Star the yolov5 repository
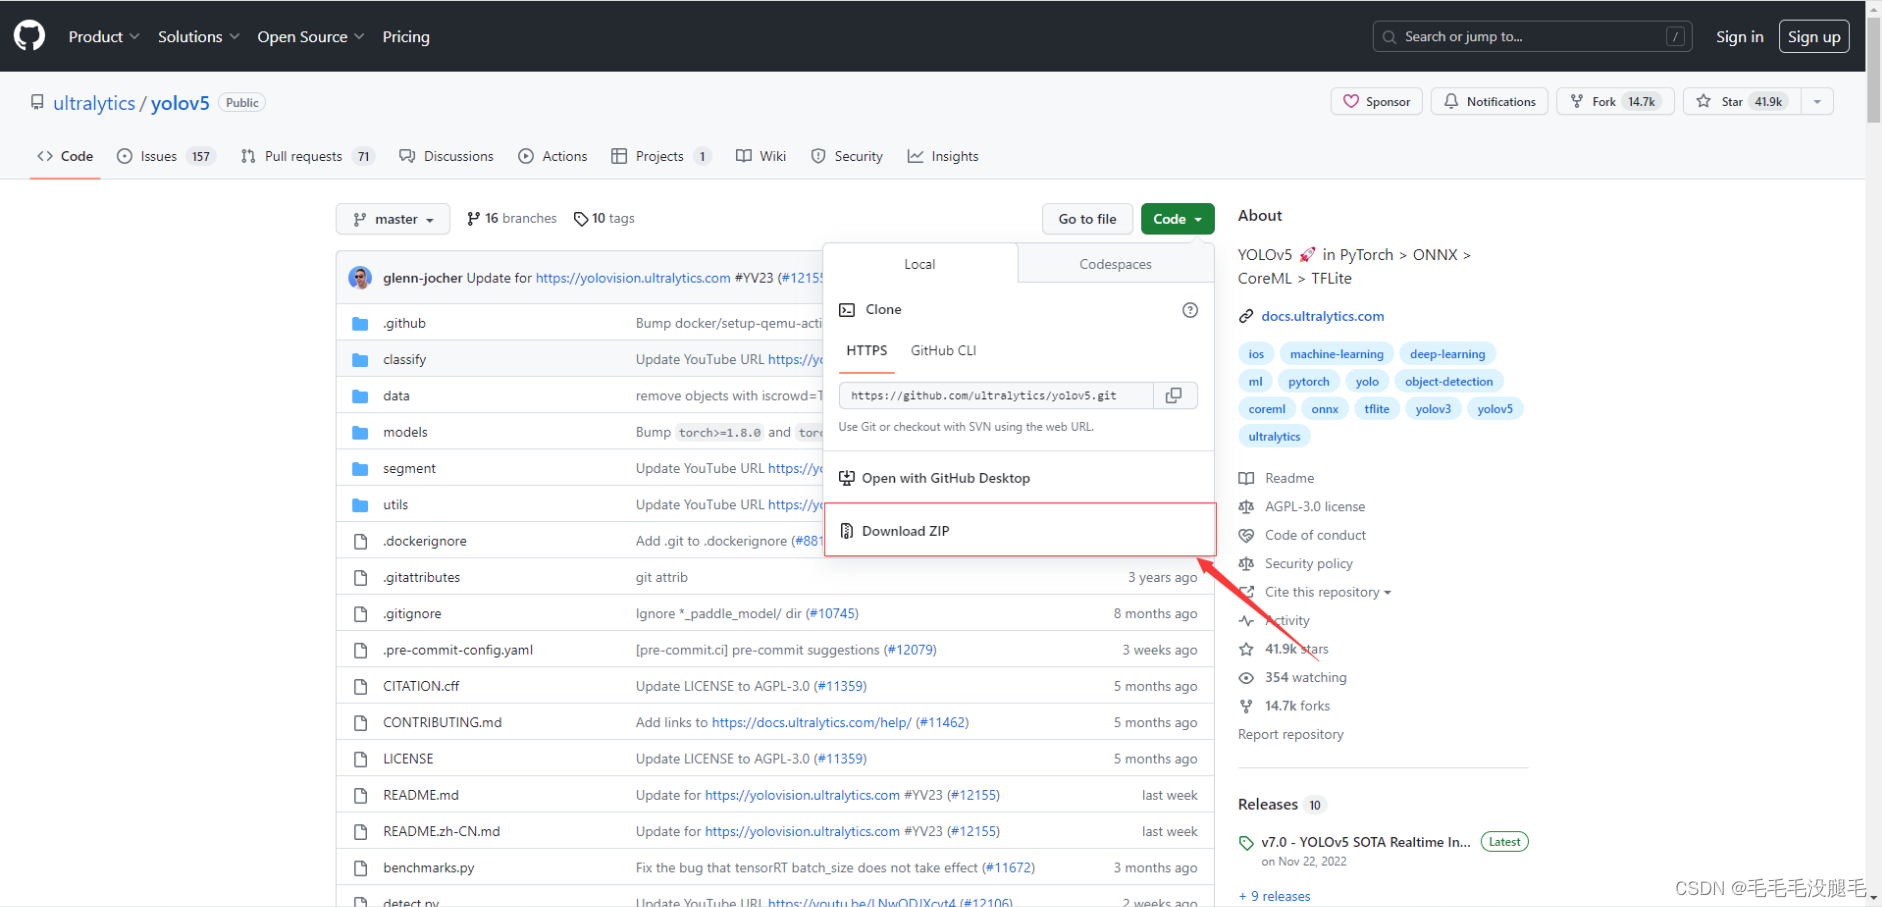This screenshot has width=1882, height=907. (1742, 102)
